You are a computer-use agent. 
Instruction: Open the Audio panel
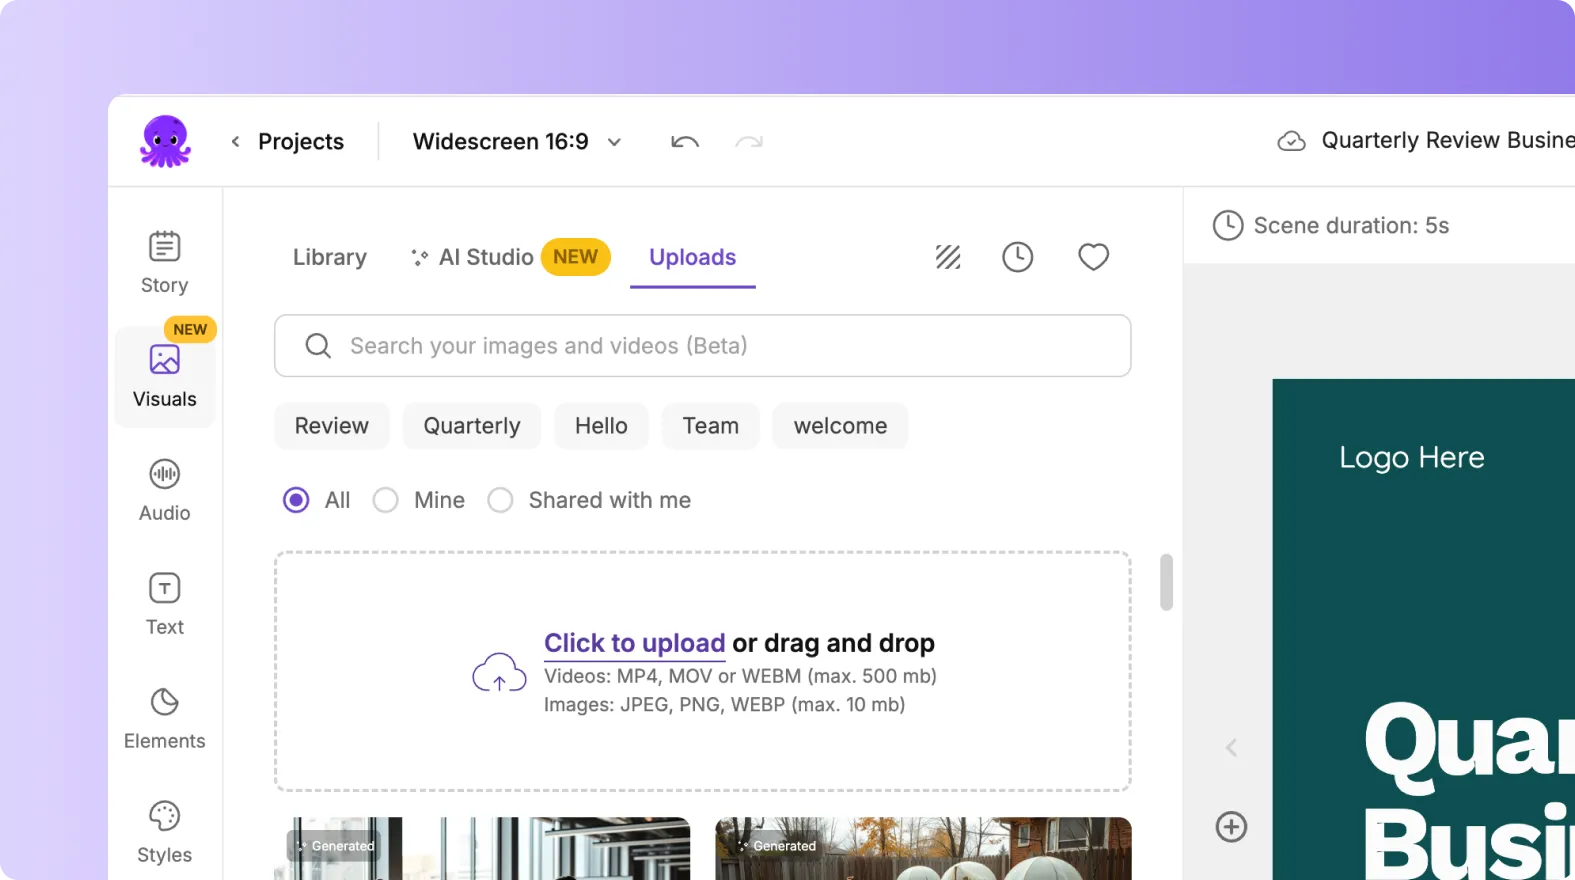tap(164, 490)
